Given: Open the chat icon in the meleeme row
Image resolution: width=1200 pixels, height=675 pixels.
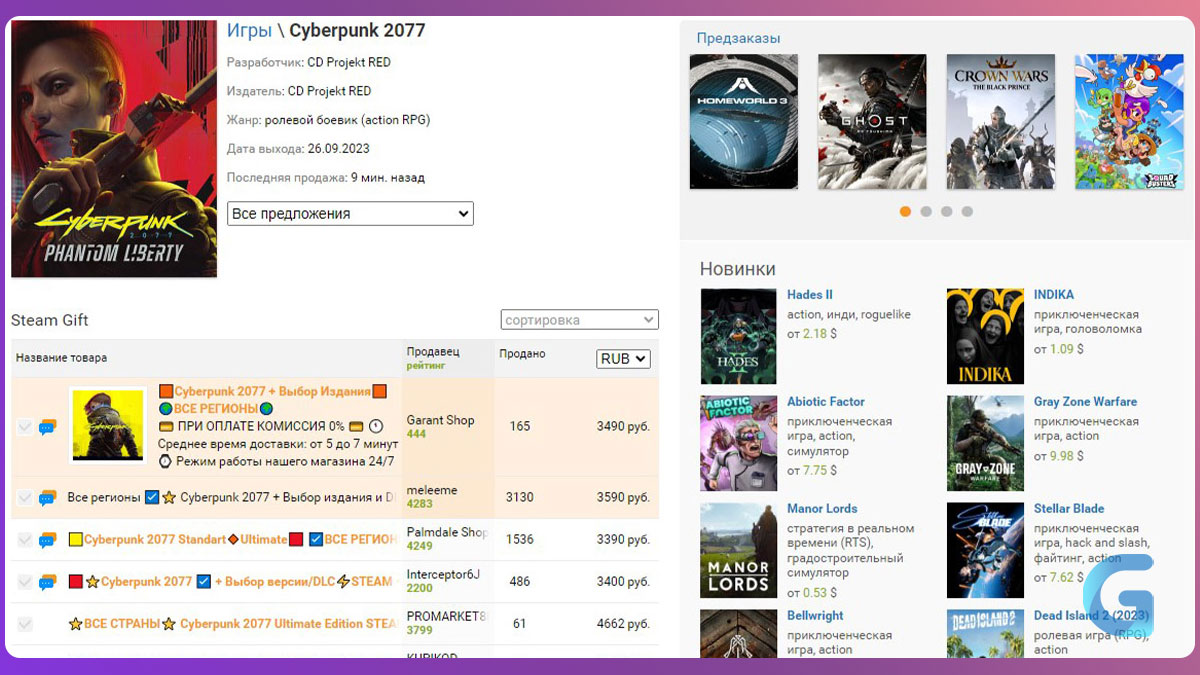Looking at the screenshot, I should [x=47, y=497].
